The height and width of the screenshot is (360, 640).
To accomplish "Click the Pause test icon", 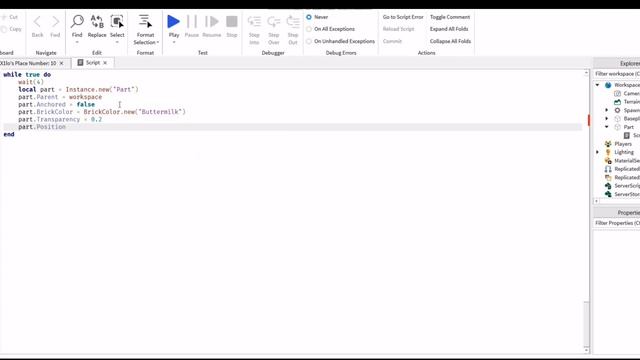I will point(191,22).
